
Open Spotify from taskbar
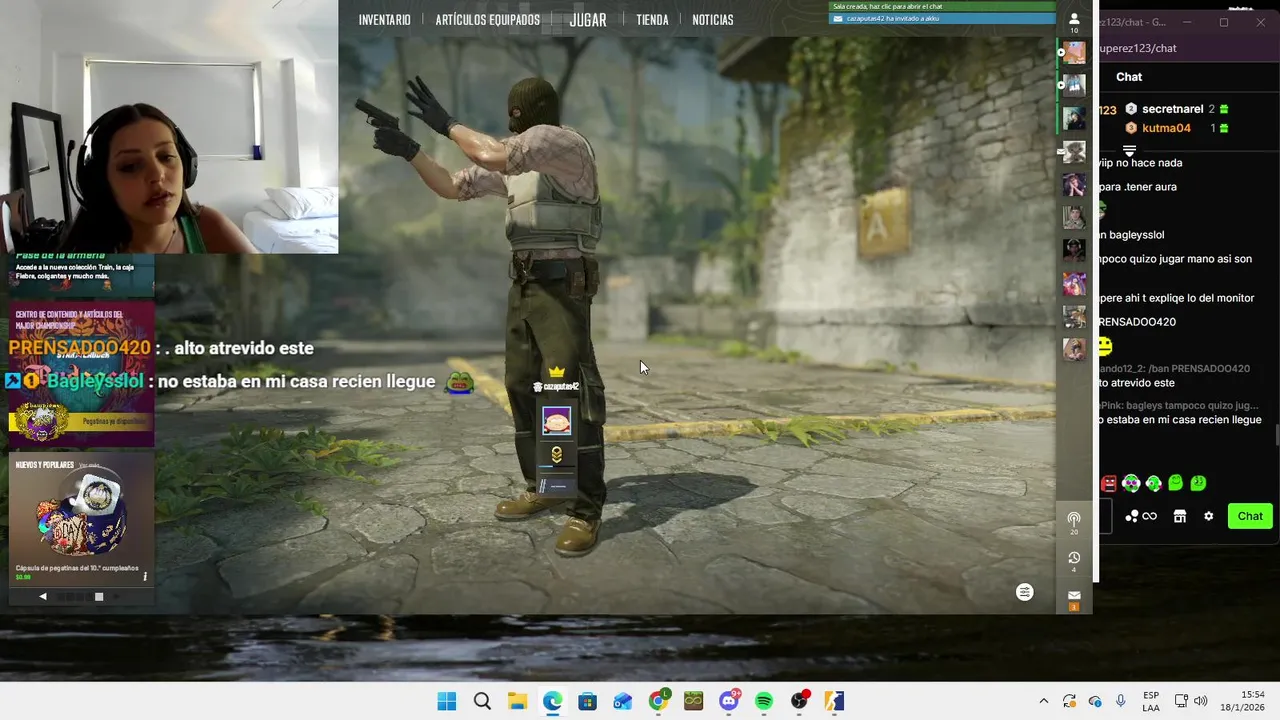pos(764,701)
